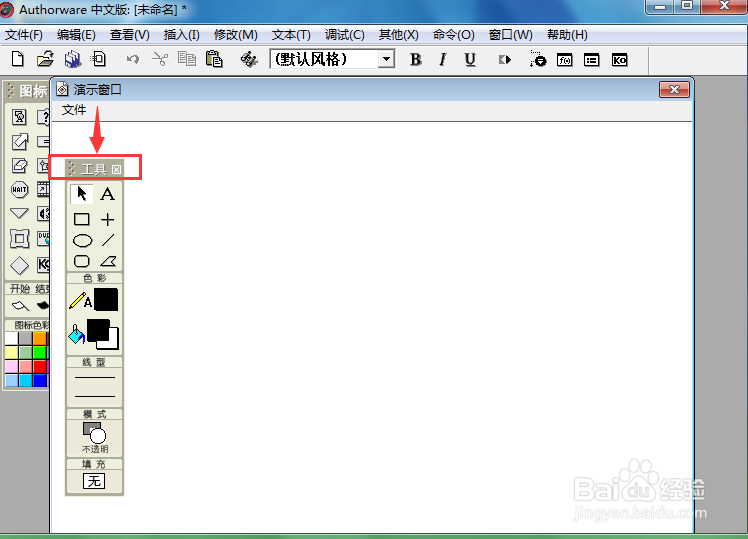Image resolution: width=748 pixels, height=539 pixels.
Task: Open the 默认风格 style dropdown
Action: pyautogui.click(x=386, y=60)
